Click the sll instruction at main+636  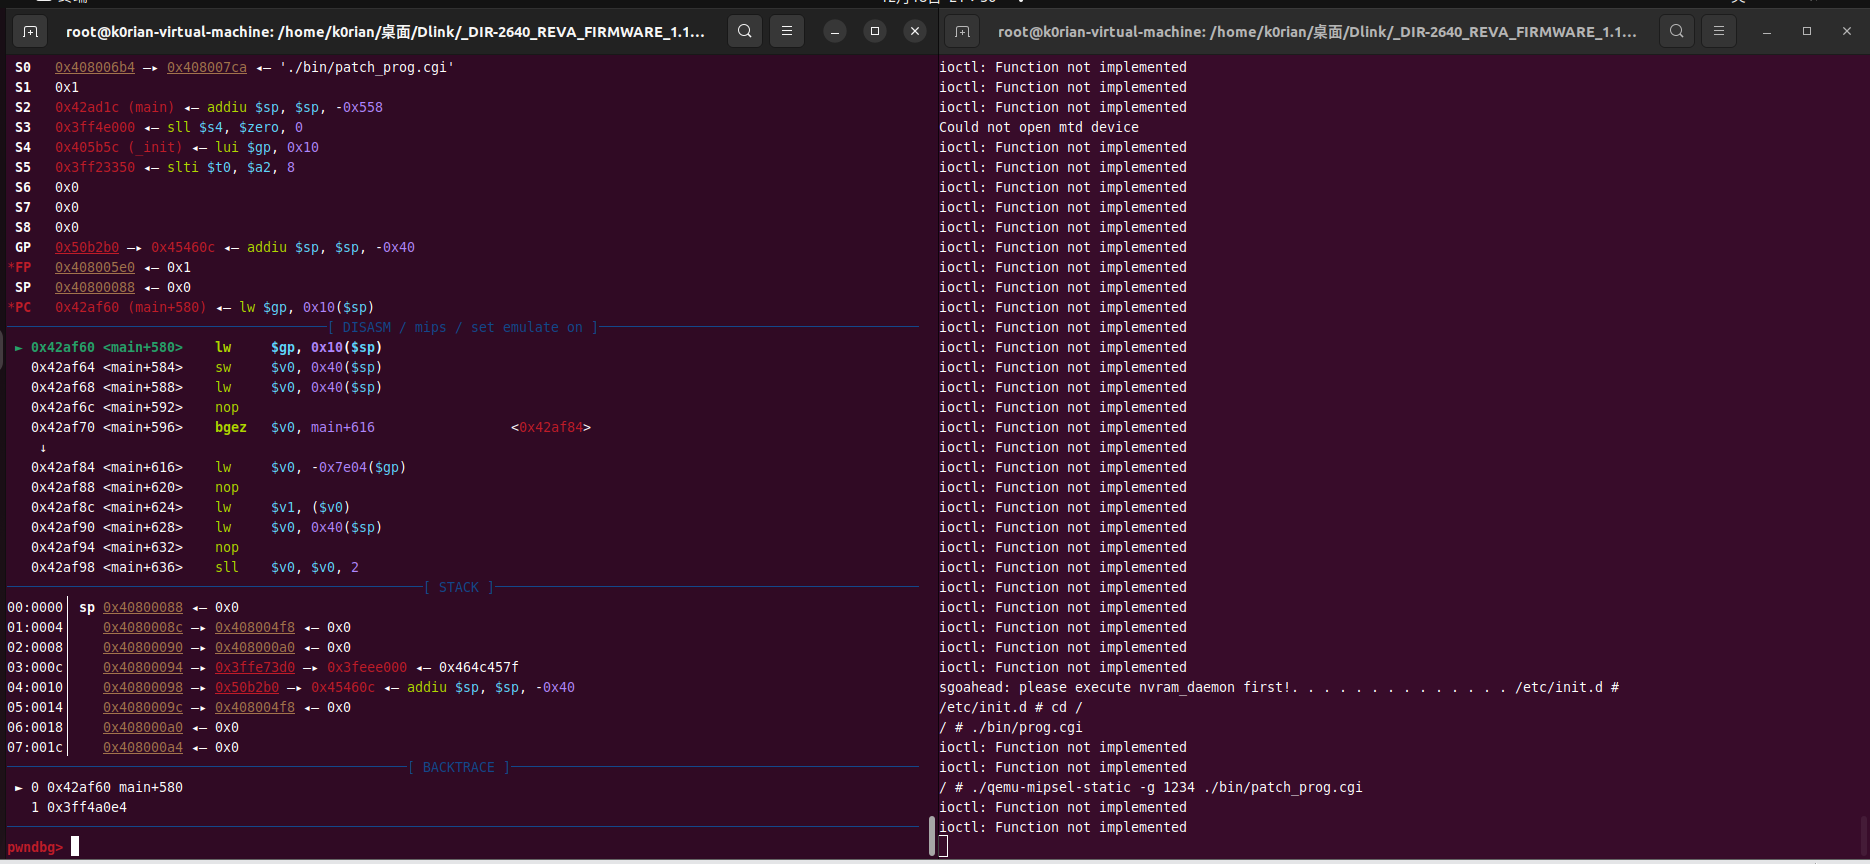pos(227,567)
